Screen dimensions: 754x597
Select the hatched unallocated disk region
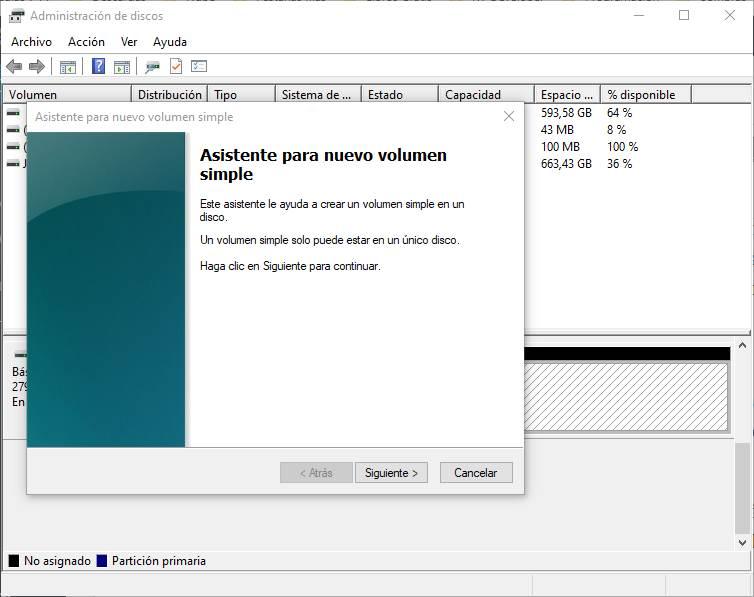click(626, 397)
